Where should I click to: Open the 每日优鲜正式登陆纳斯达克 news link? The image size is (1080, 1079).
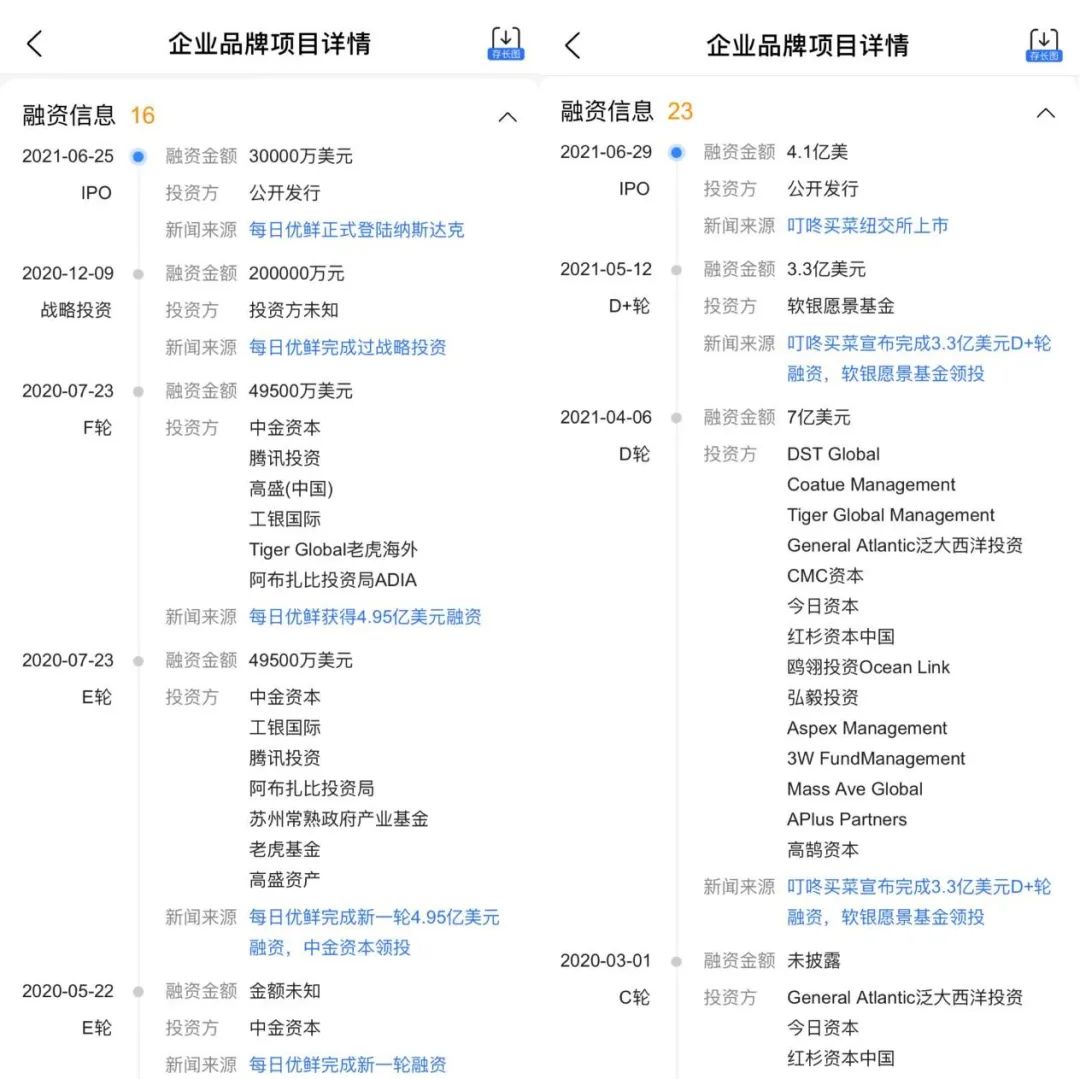tap(356, 230)
